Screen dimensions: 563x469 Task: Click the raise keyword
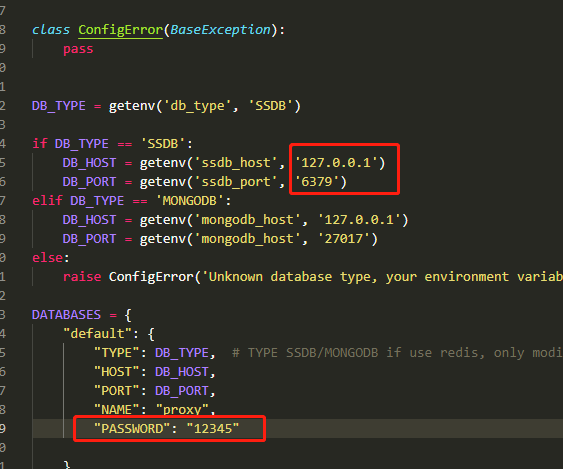pyautogui.click(x=82, y=277)
